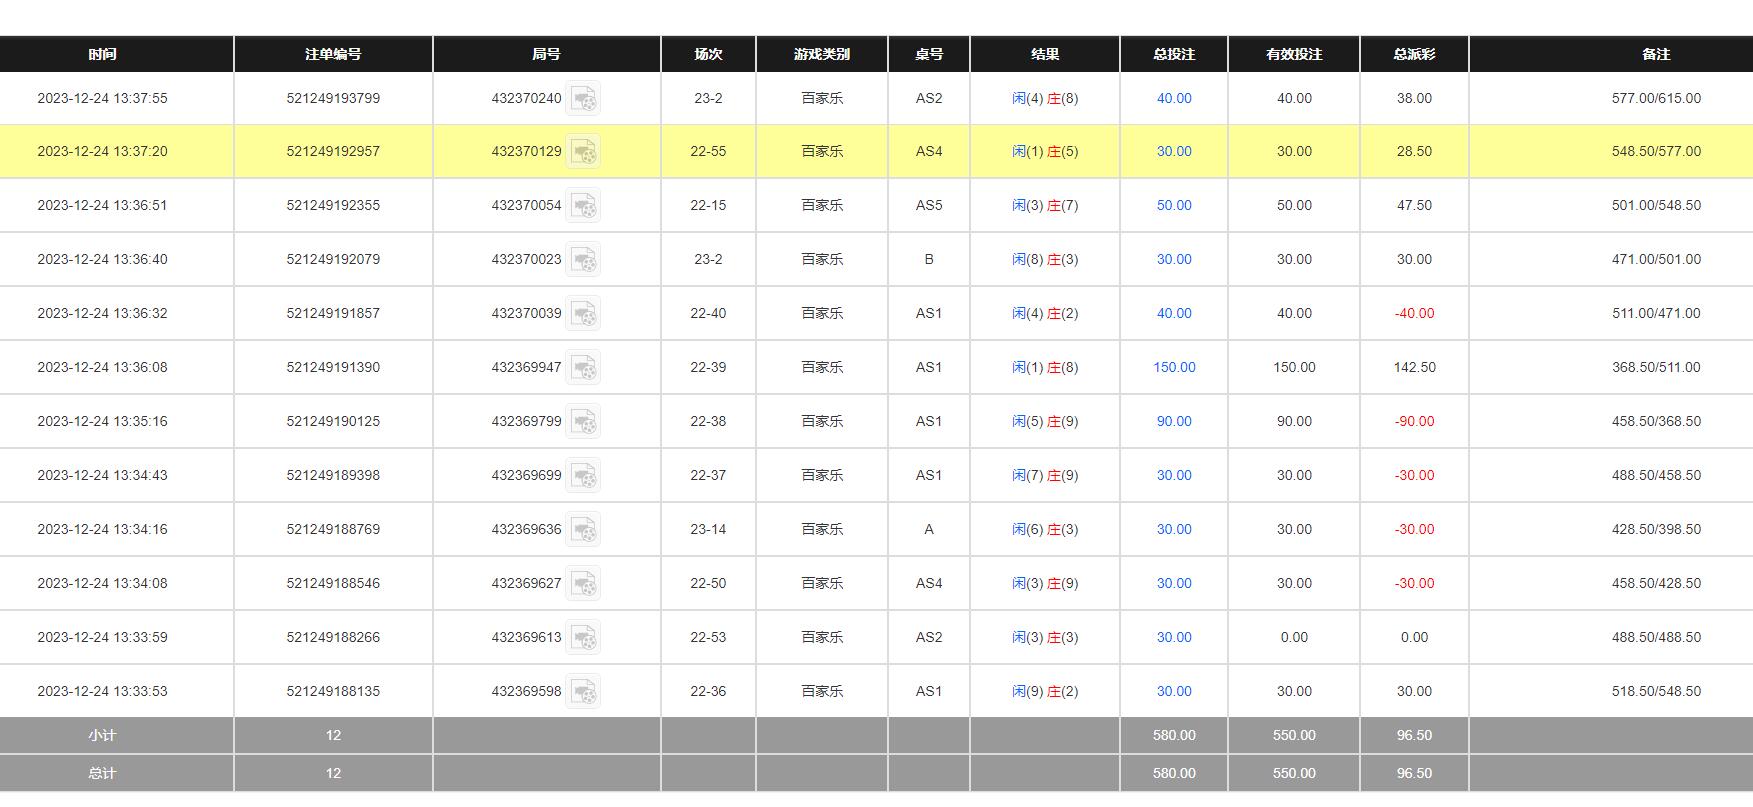Select the highlighted row's bet number 521249192957

pos(333,151)
